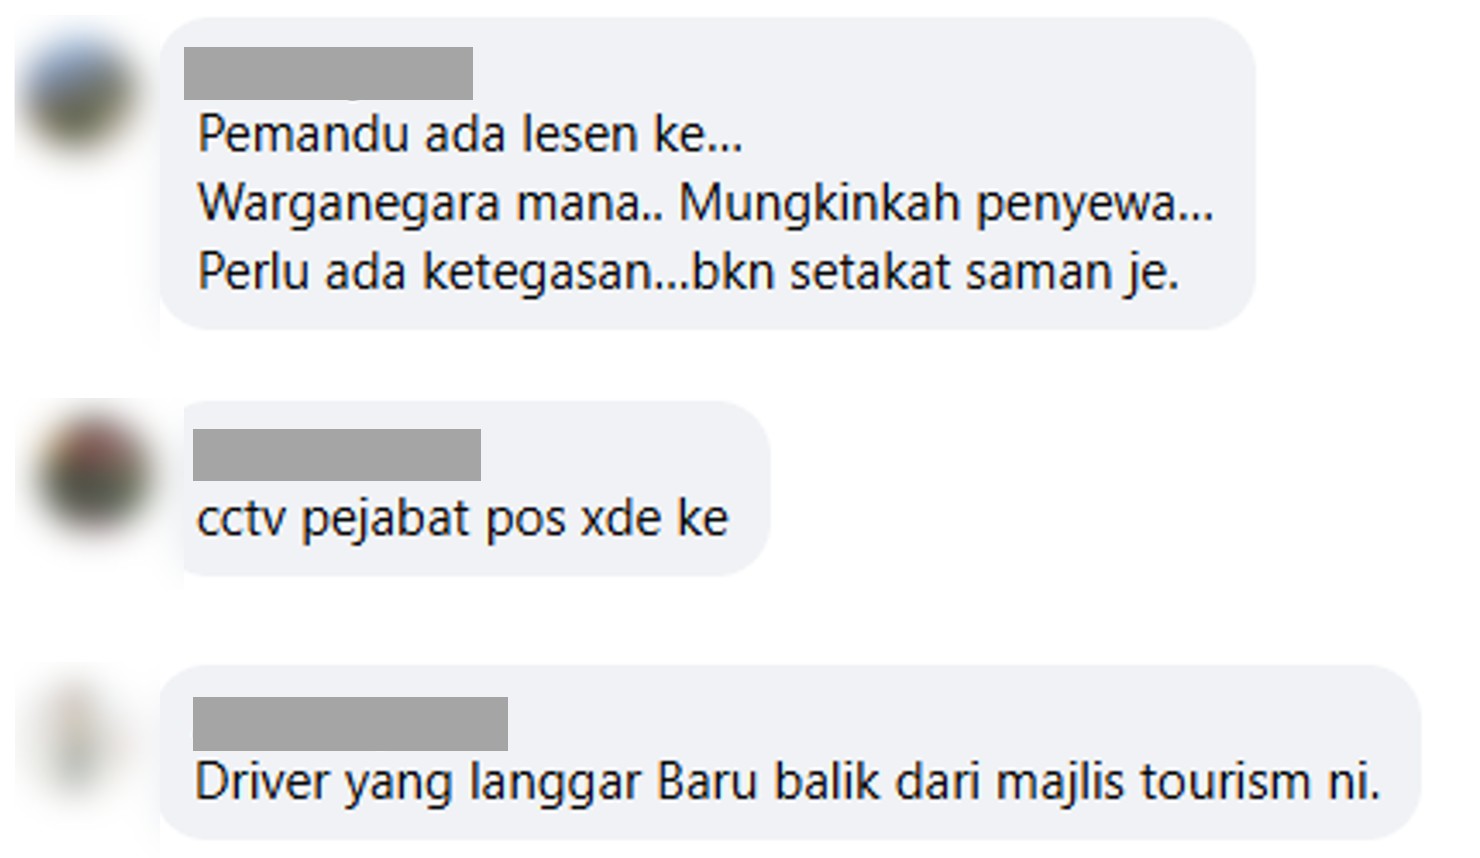
Task: Click the word "ketegasan" in first comment
Action: (x=537, y=273)
